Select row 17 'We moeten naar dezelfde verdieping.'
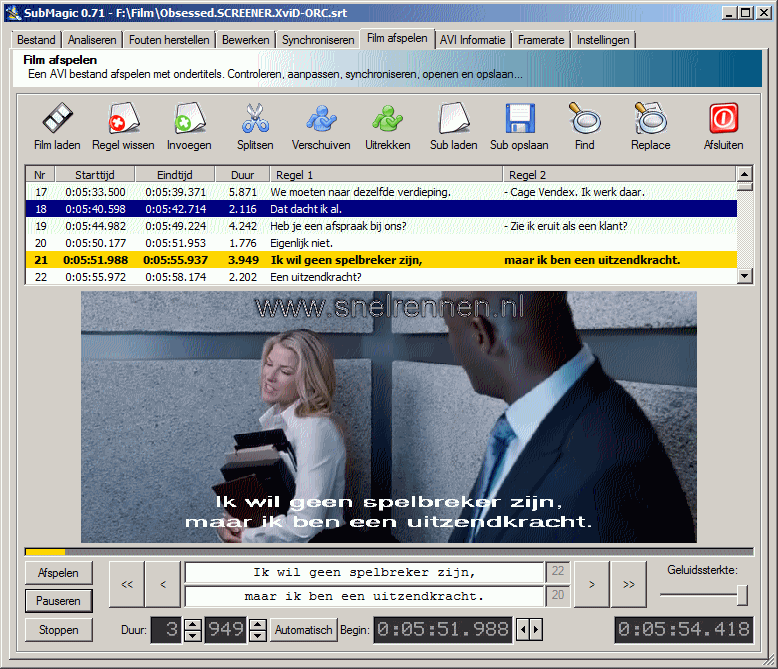The image size is (778, 669). [x=381, y=192]
